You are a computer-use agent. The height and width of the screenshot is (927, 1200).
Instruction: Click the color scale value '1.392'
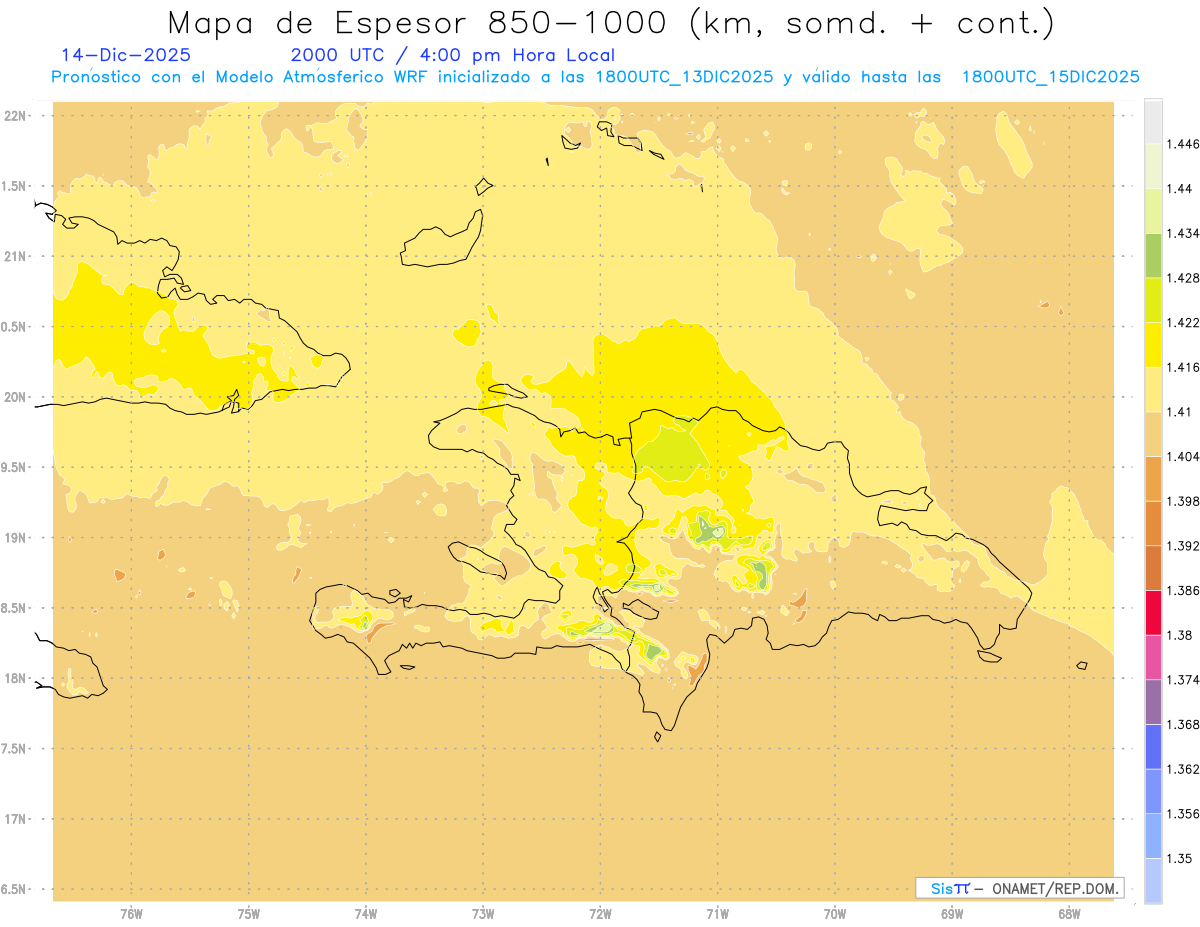click(x=1185, y=546)
